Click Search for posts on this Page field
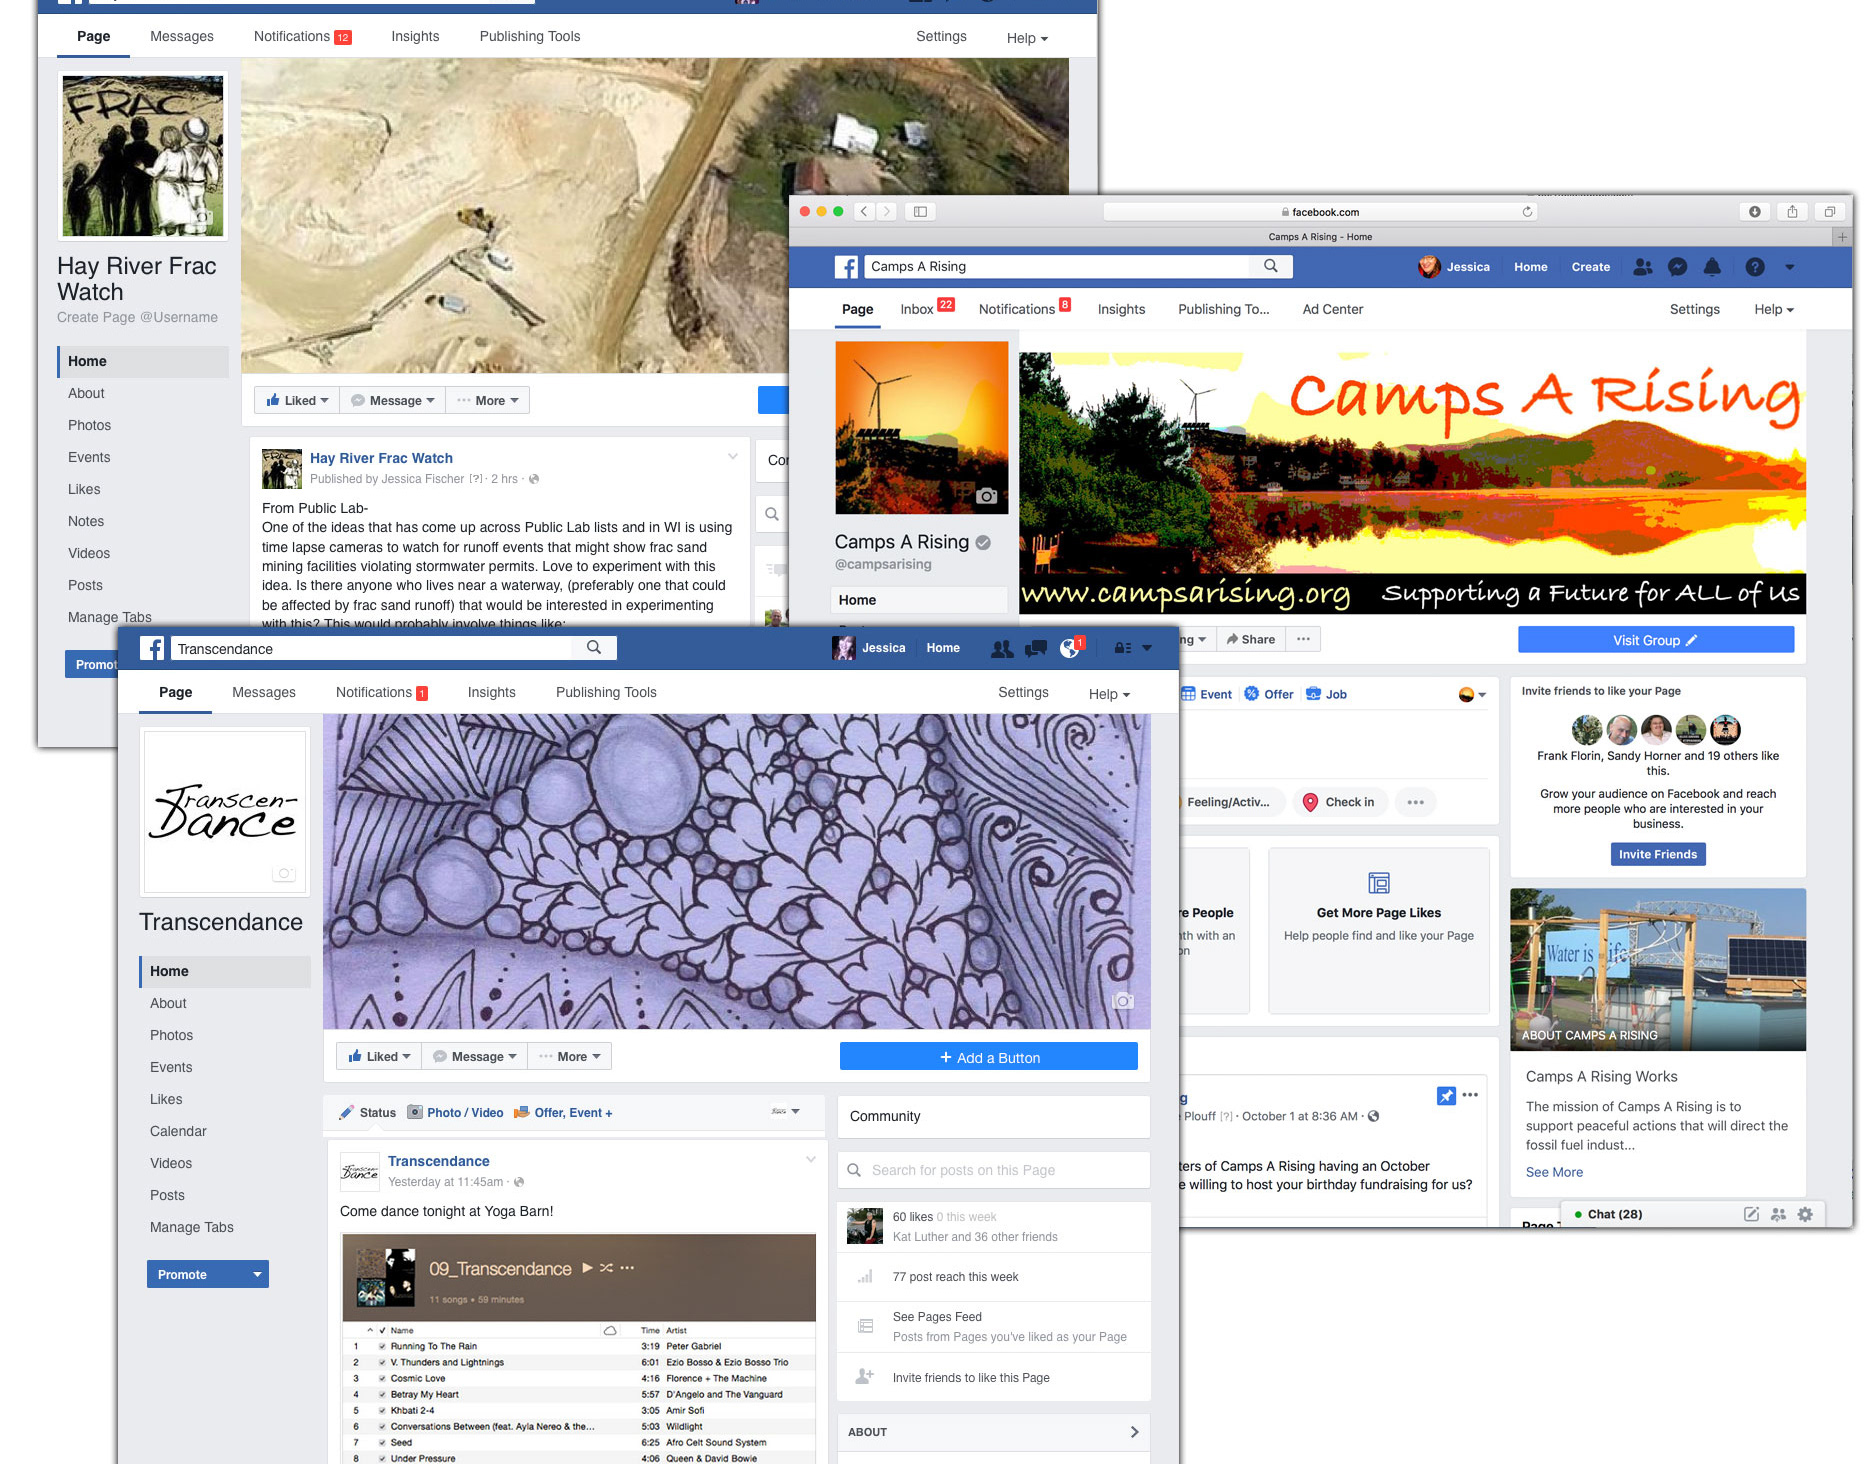The width and height of the screenshot is (1872, 1464). pyautogui.click(x=993, y=1170)
